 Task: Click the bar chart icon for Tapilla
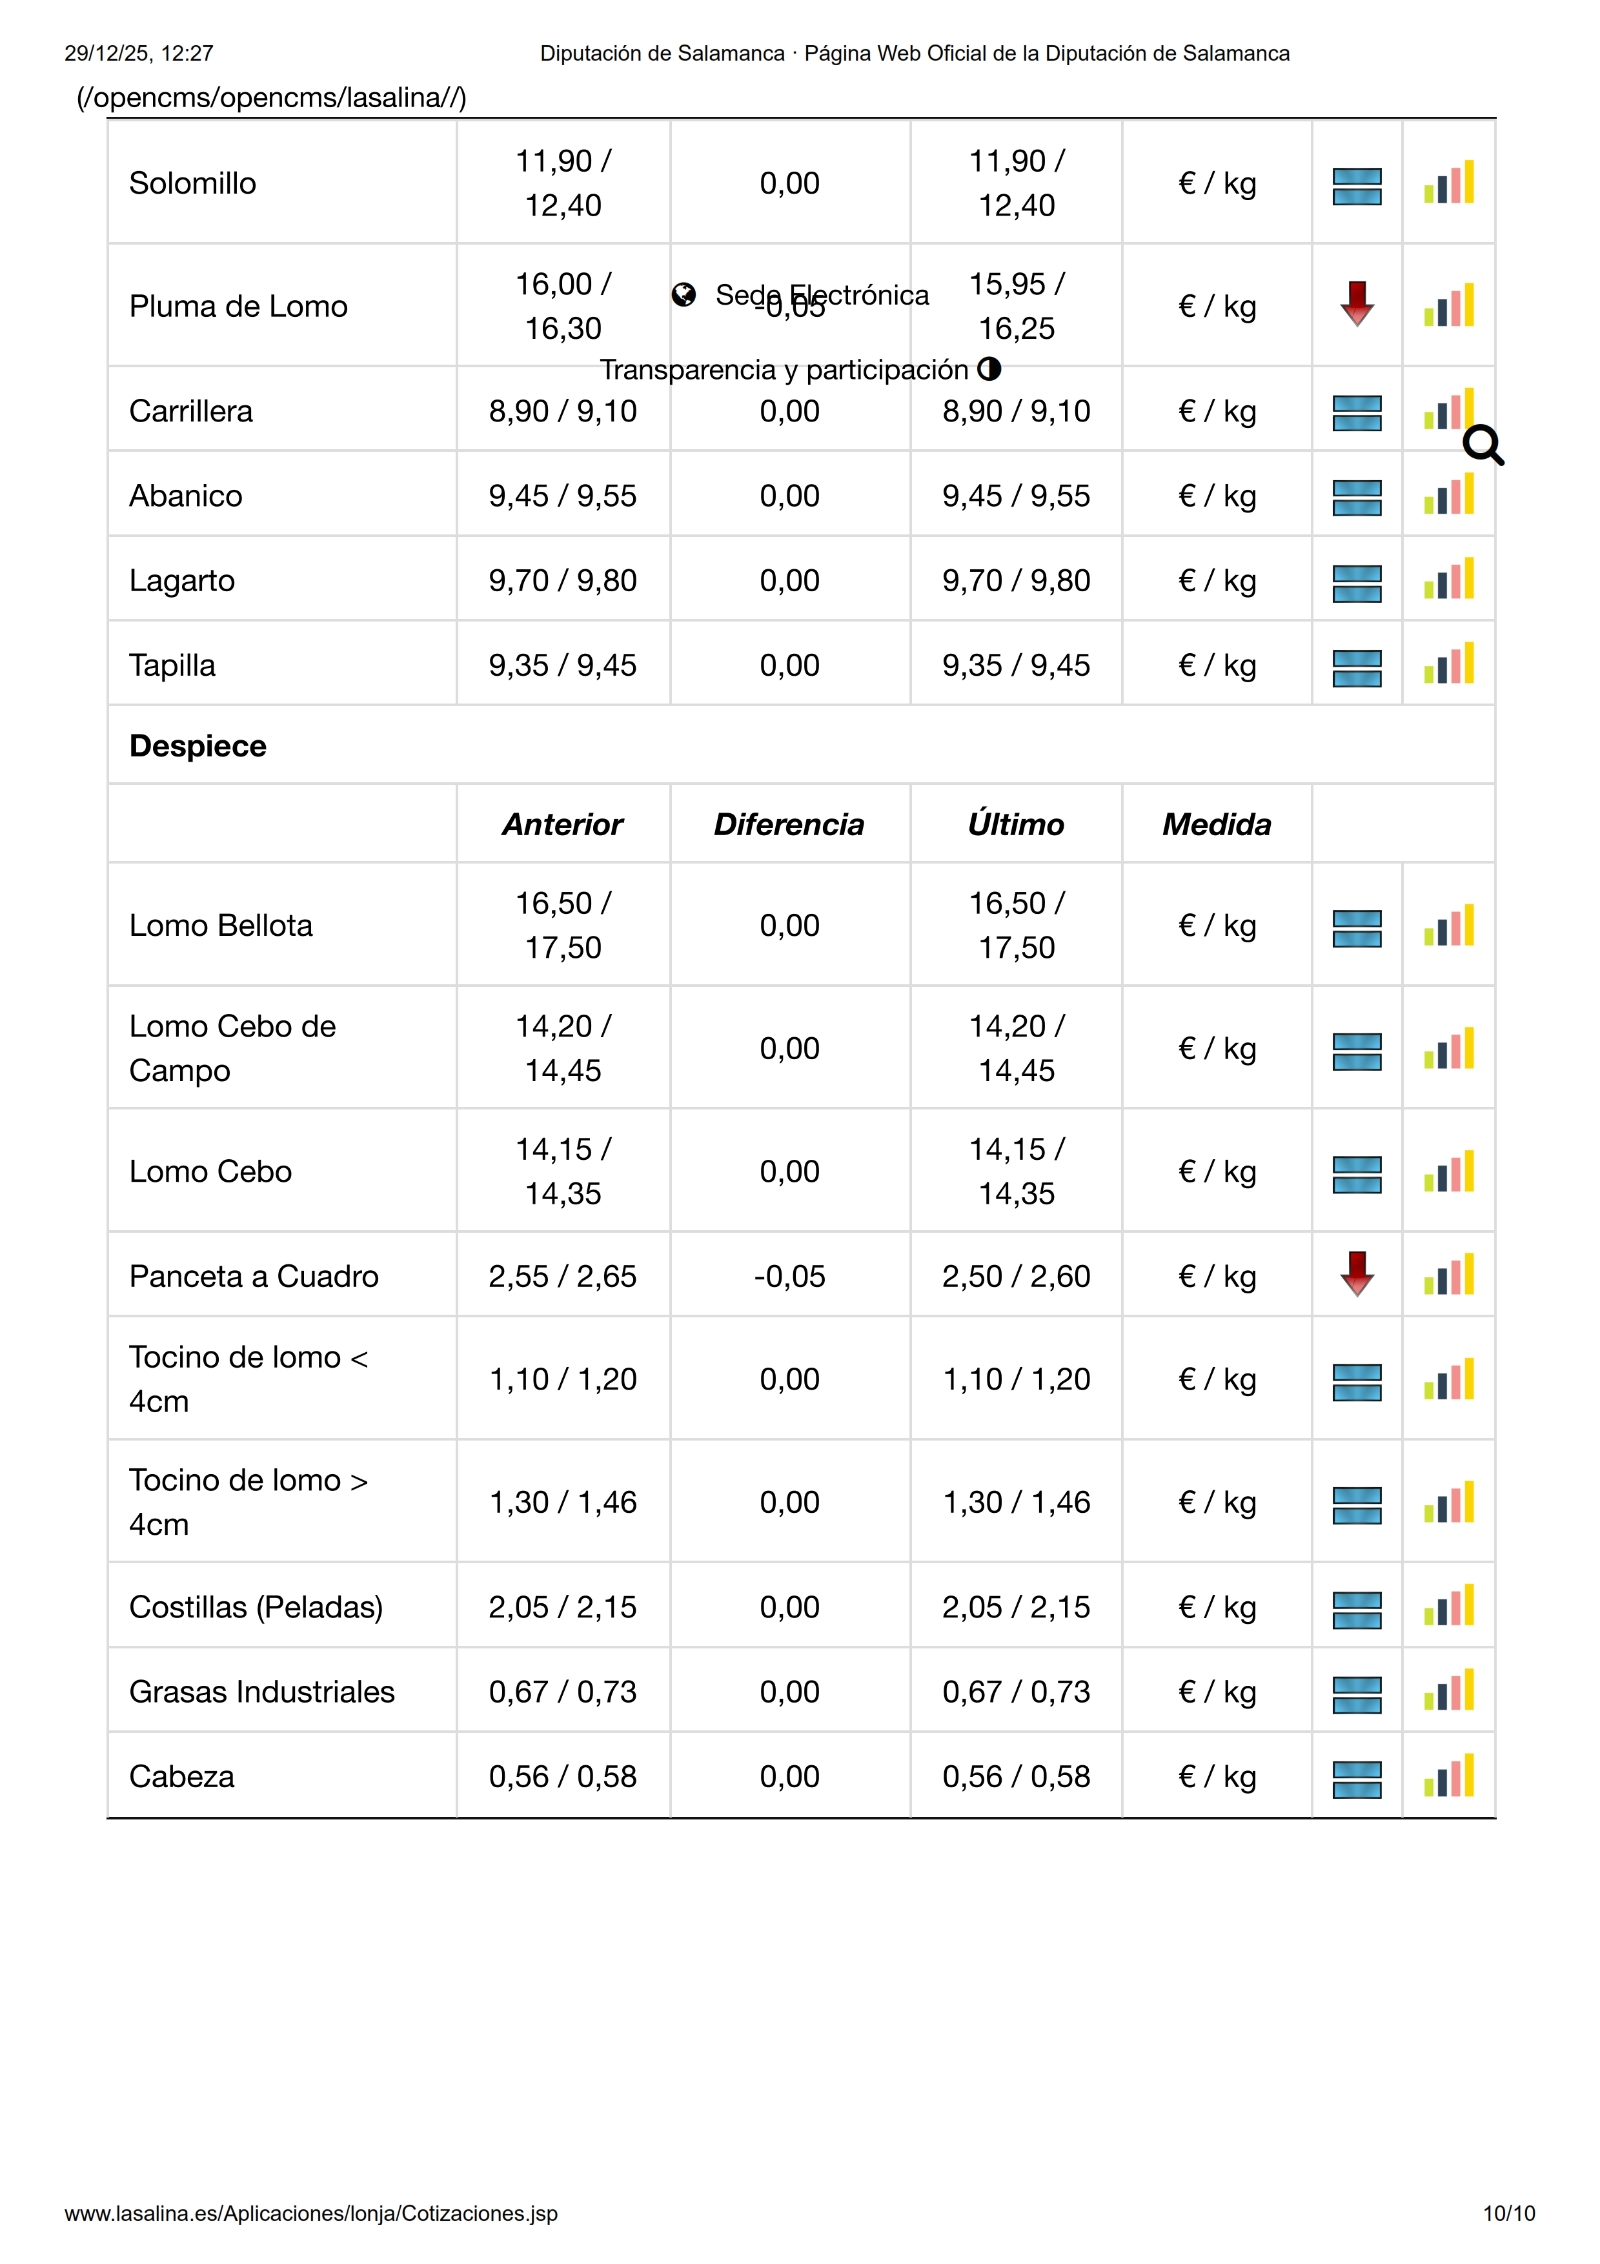(x=1449, y=665)
